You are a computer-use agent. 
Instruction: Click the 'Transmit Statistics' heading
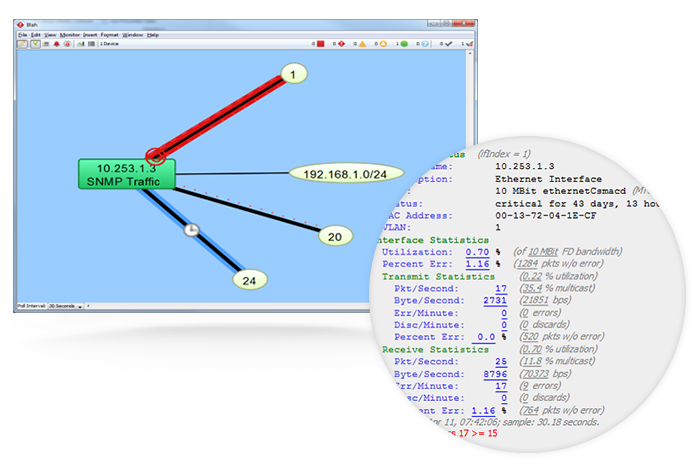(438, 276)
